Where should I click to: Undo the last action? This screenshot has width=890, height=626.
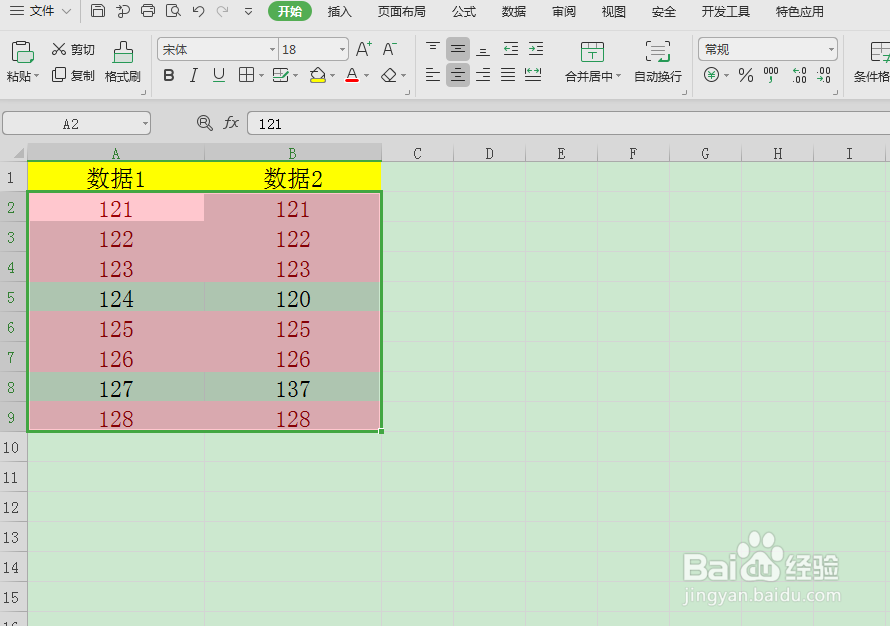[x=198, y=11]
